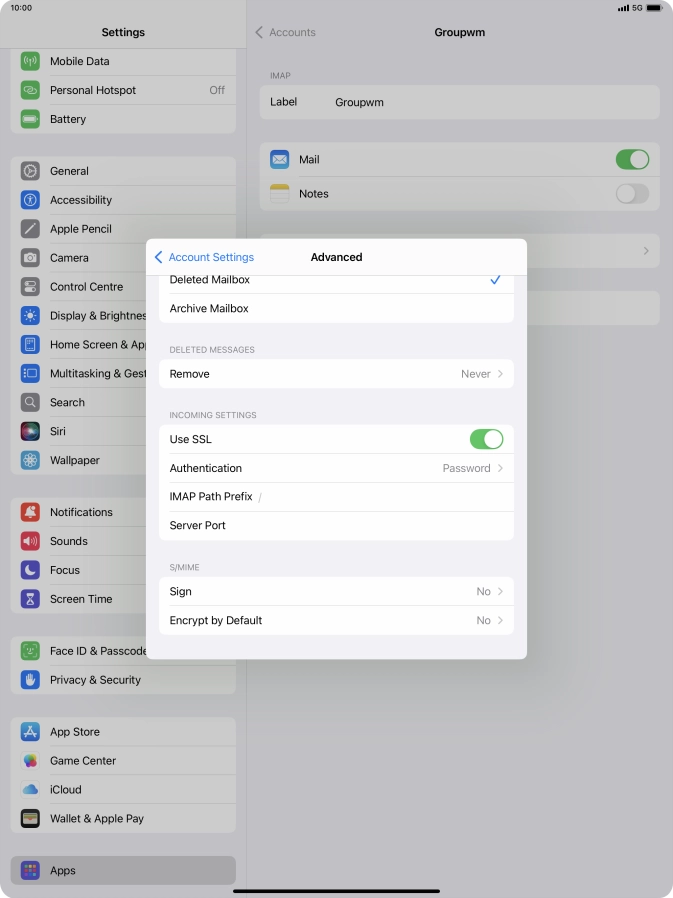Image resolution: width=673 pixels, height=898 pixels.
Task: Select the Siri icon
Action: point(30,432)
